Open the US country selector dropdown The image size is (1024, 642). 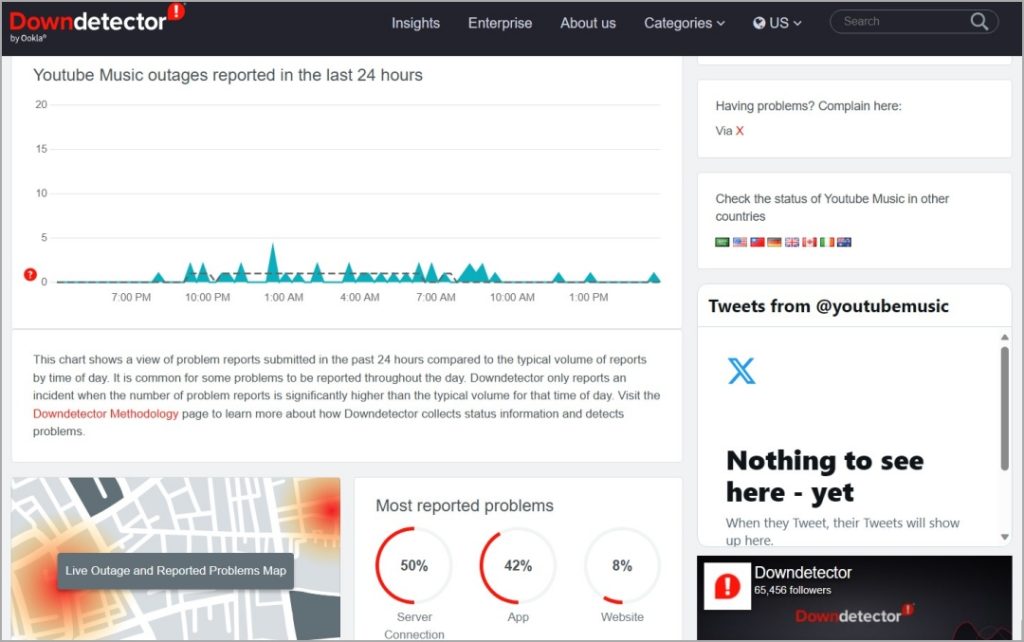(x=777, y=24)
